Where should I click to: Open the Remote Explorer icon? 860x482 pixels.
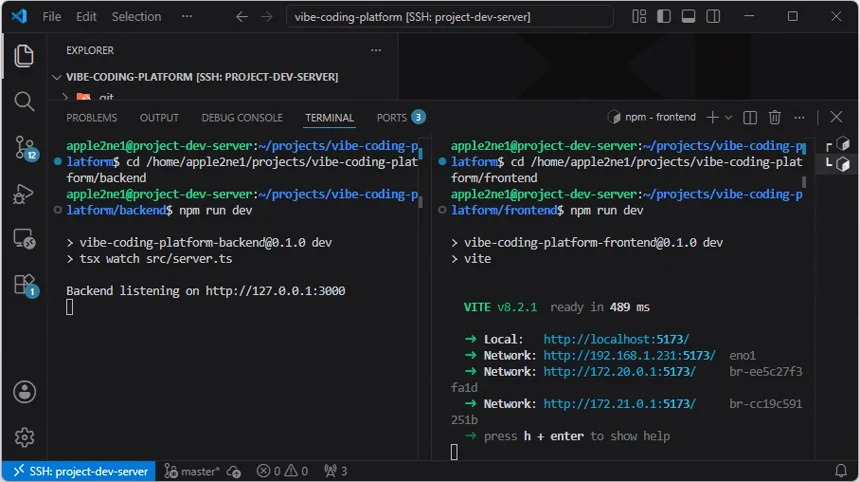point(24,239)
